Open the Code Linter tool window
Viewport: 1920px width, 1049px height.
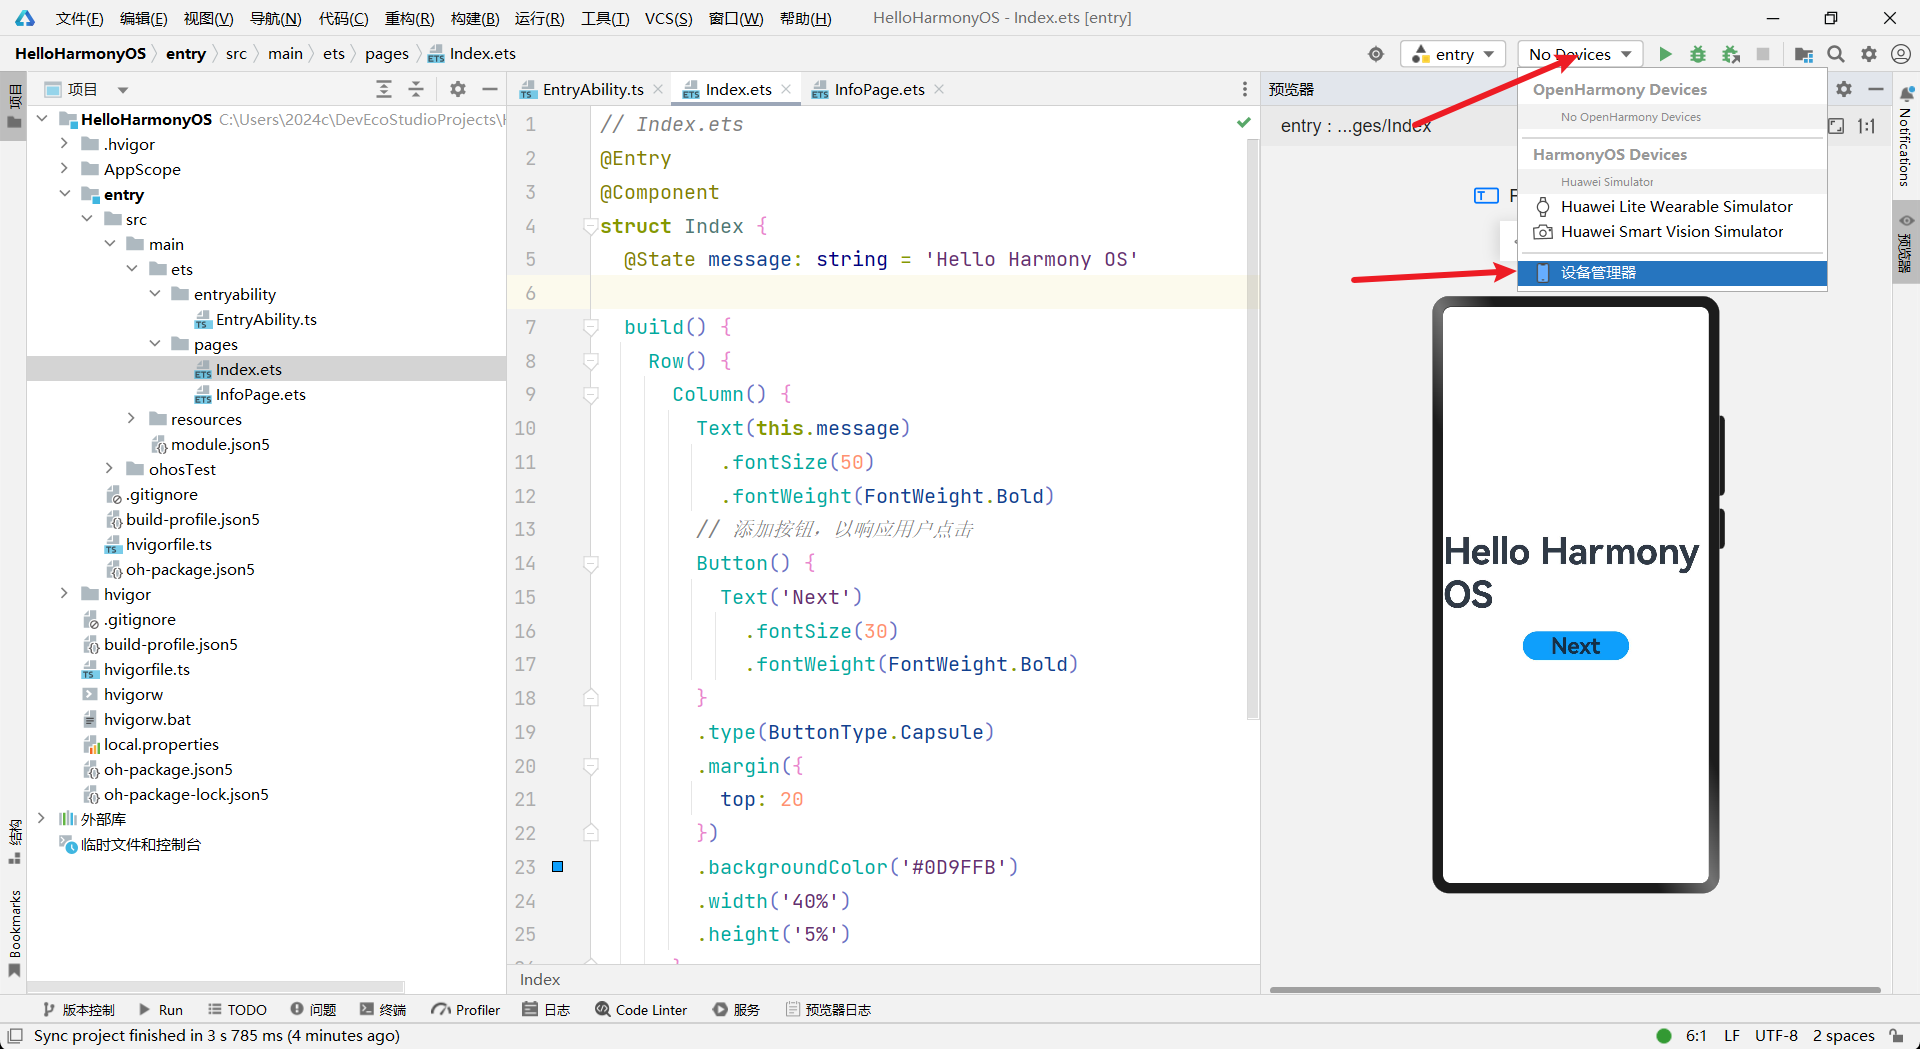[x=641, y=1010]
